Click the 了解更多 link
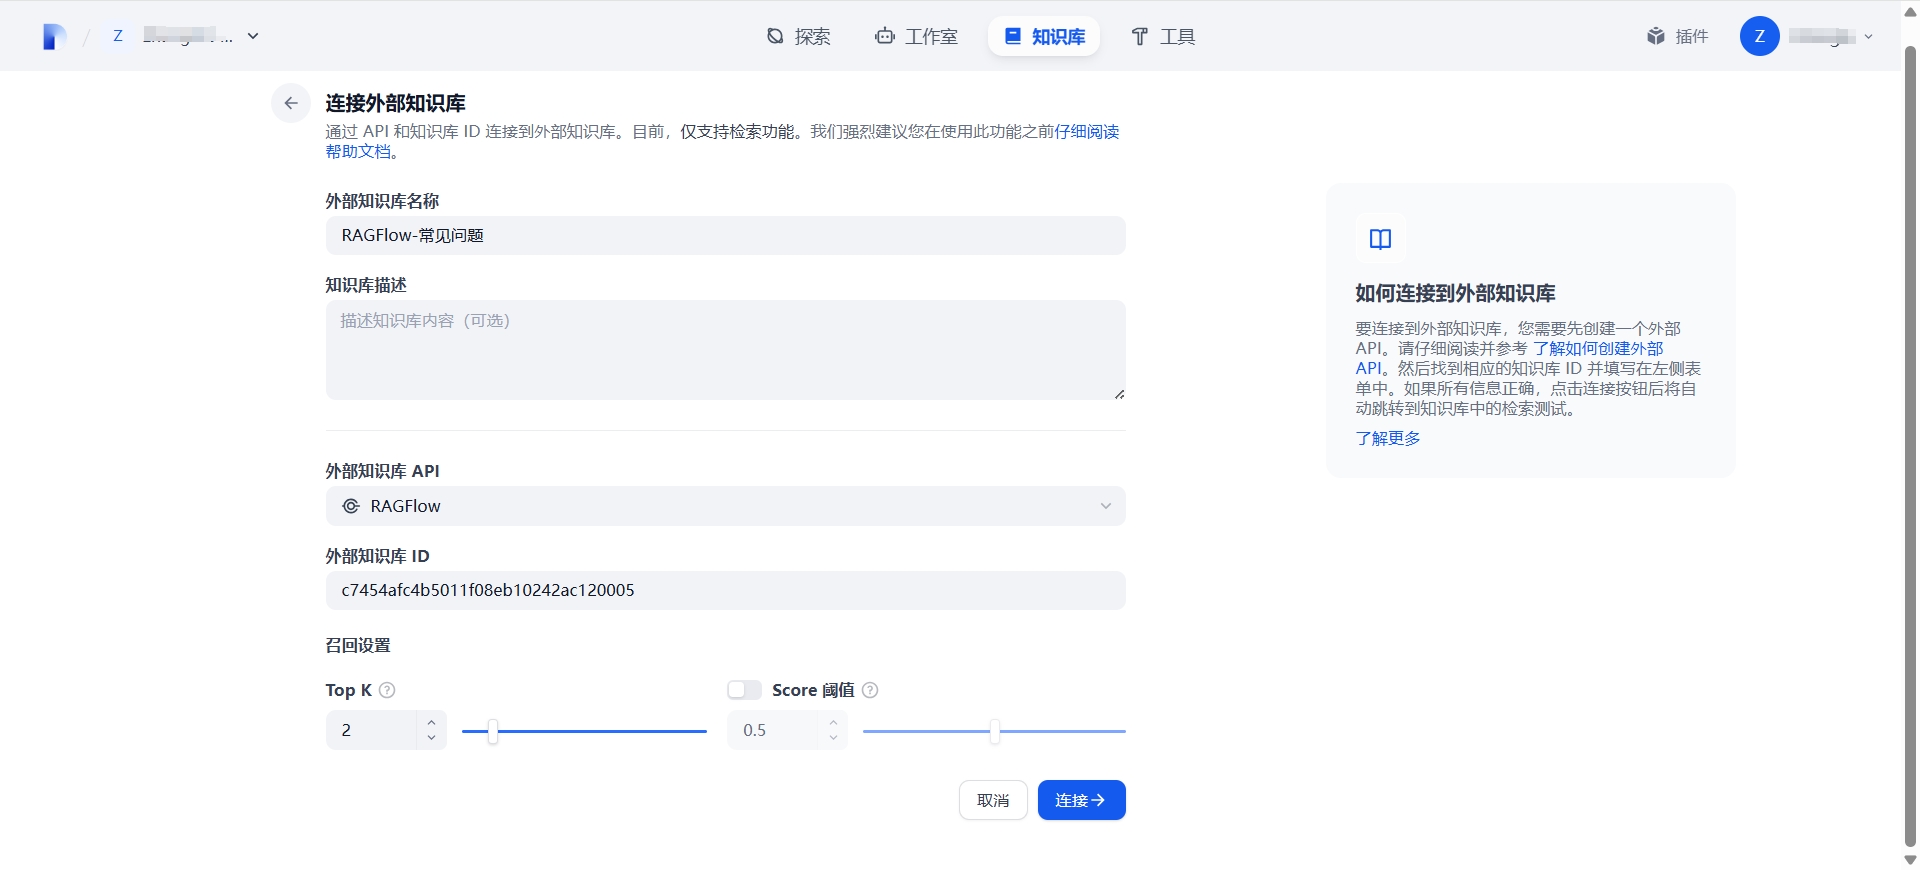 click(1388, 438)
